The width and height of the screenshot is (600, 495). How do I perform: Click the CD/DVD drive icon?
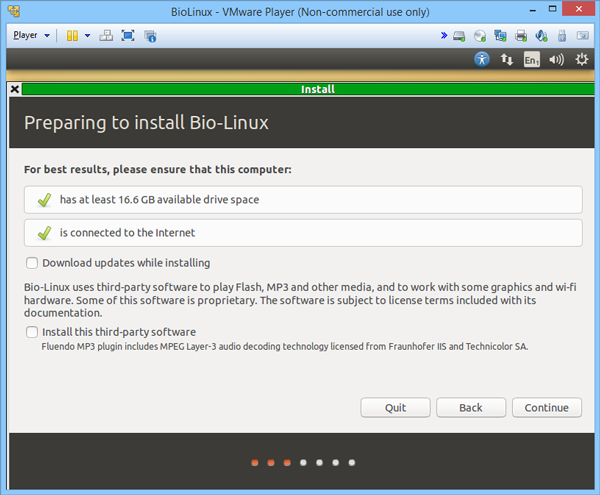[480, 36]
